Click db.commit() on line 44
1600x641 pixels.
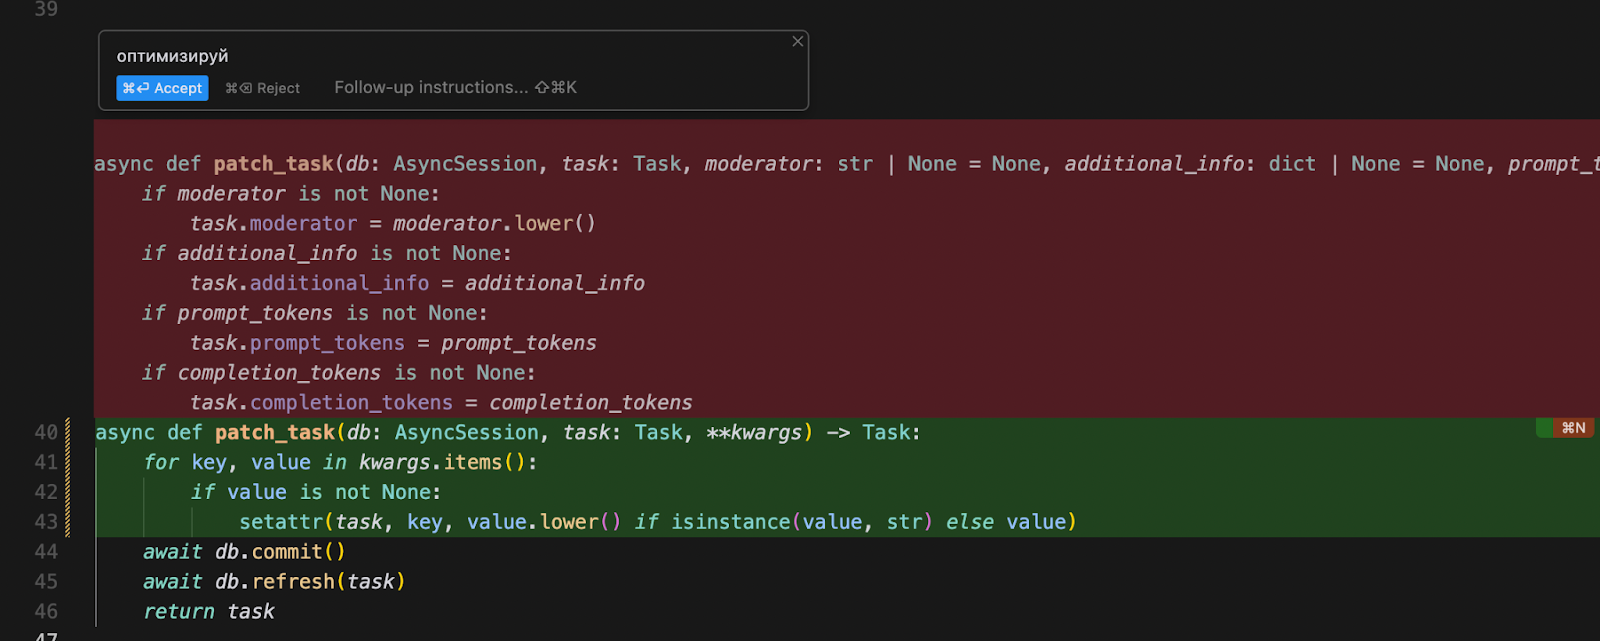click(x=280, y=552)
